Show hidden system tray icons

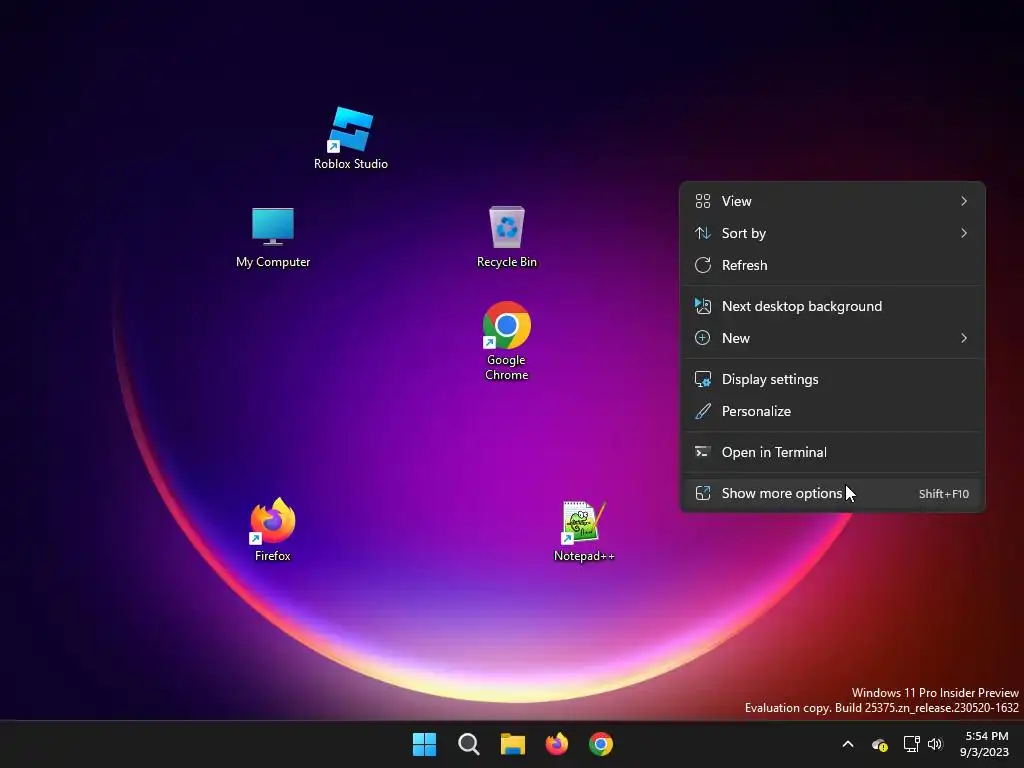coord(848,744)
